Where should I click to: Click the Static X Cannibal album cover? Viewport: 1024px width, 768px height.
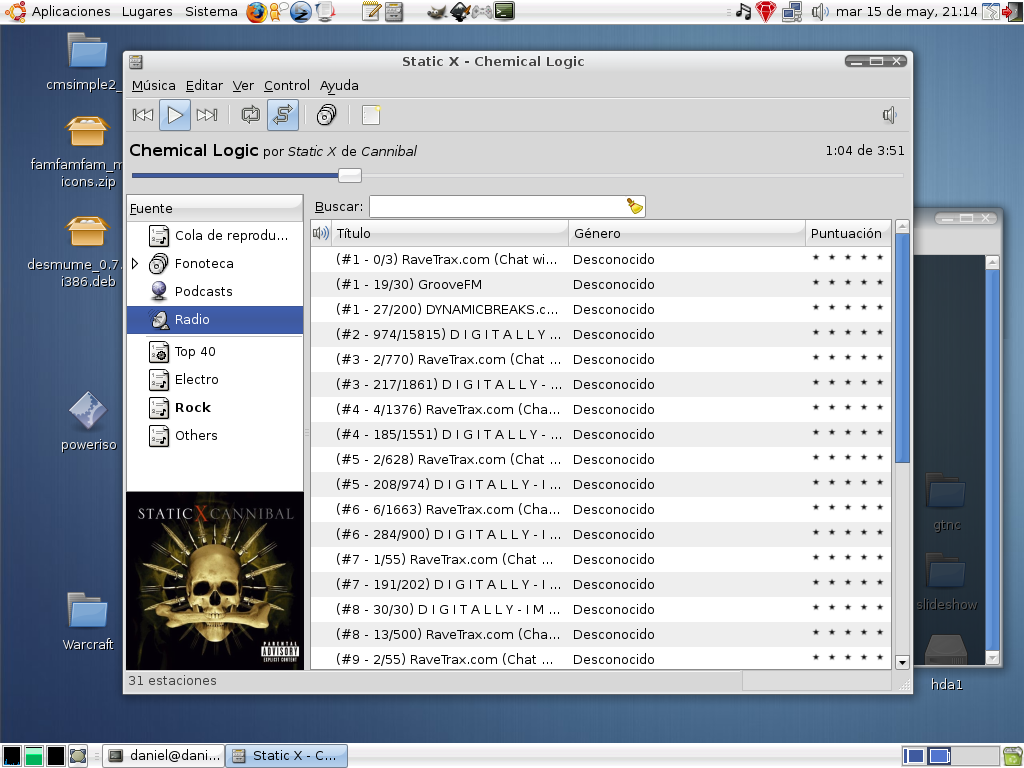[x=215, y=581]
